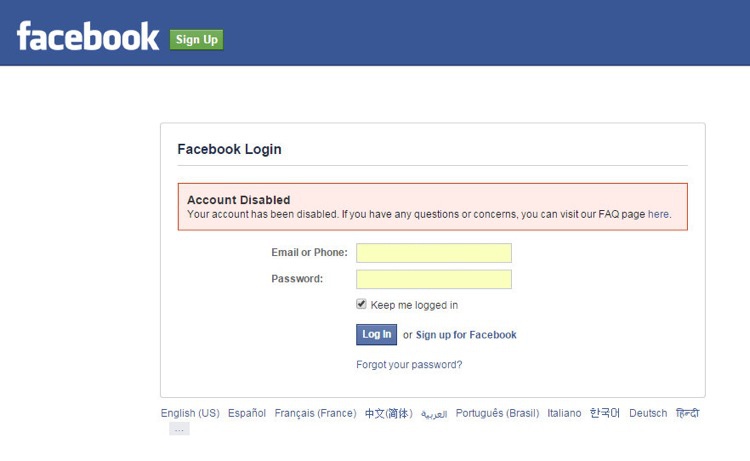The width and height of the screenshot is (750, 461).
Task: Click the green Sign Up button
Action: pos(196,39)
